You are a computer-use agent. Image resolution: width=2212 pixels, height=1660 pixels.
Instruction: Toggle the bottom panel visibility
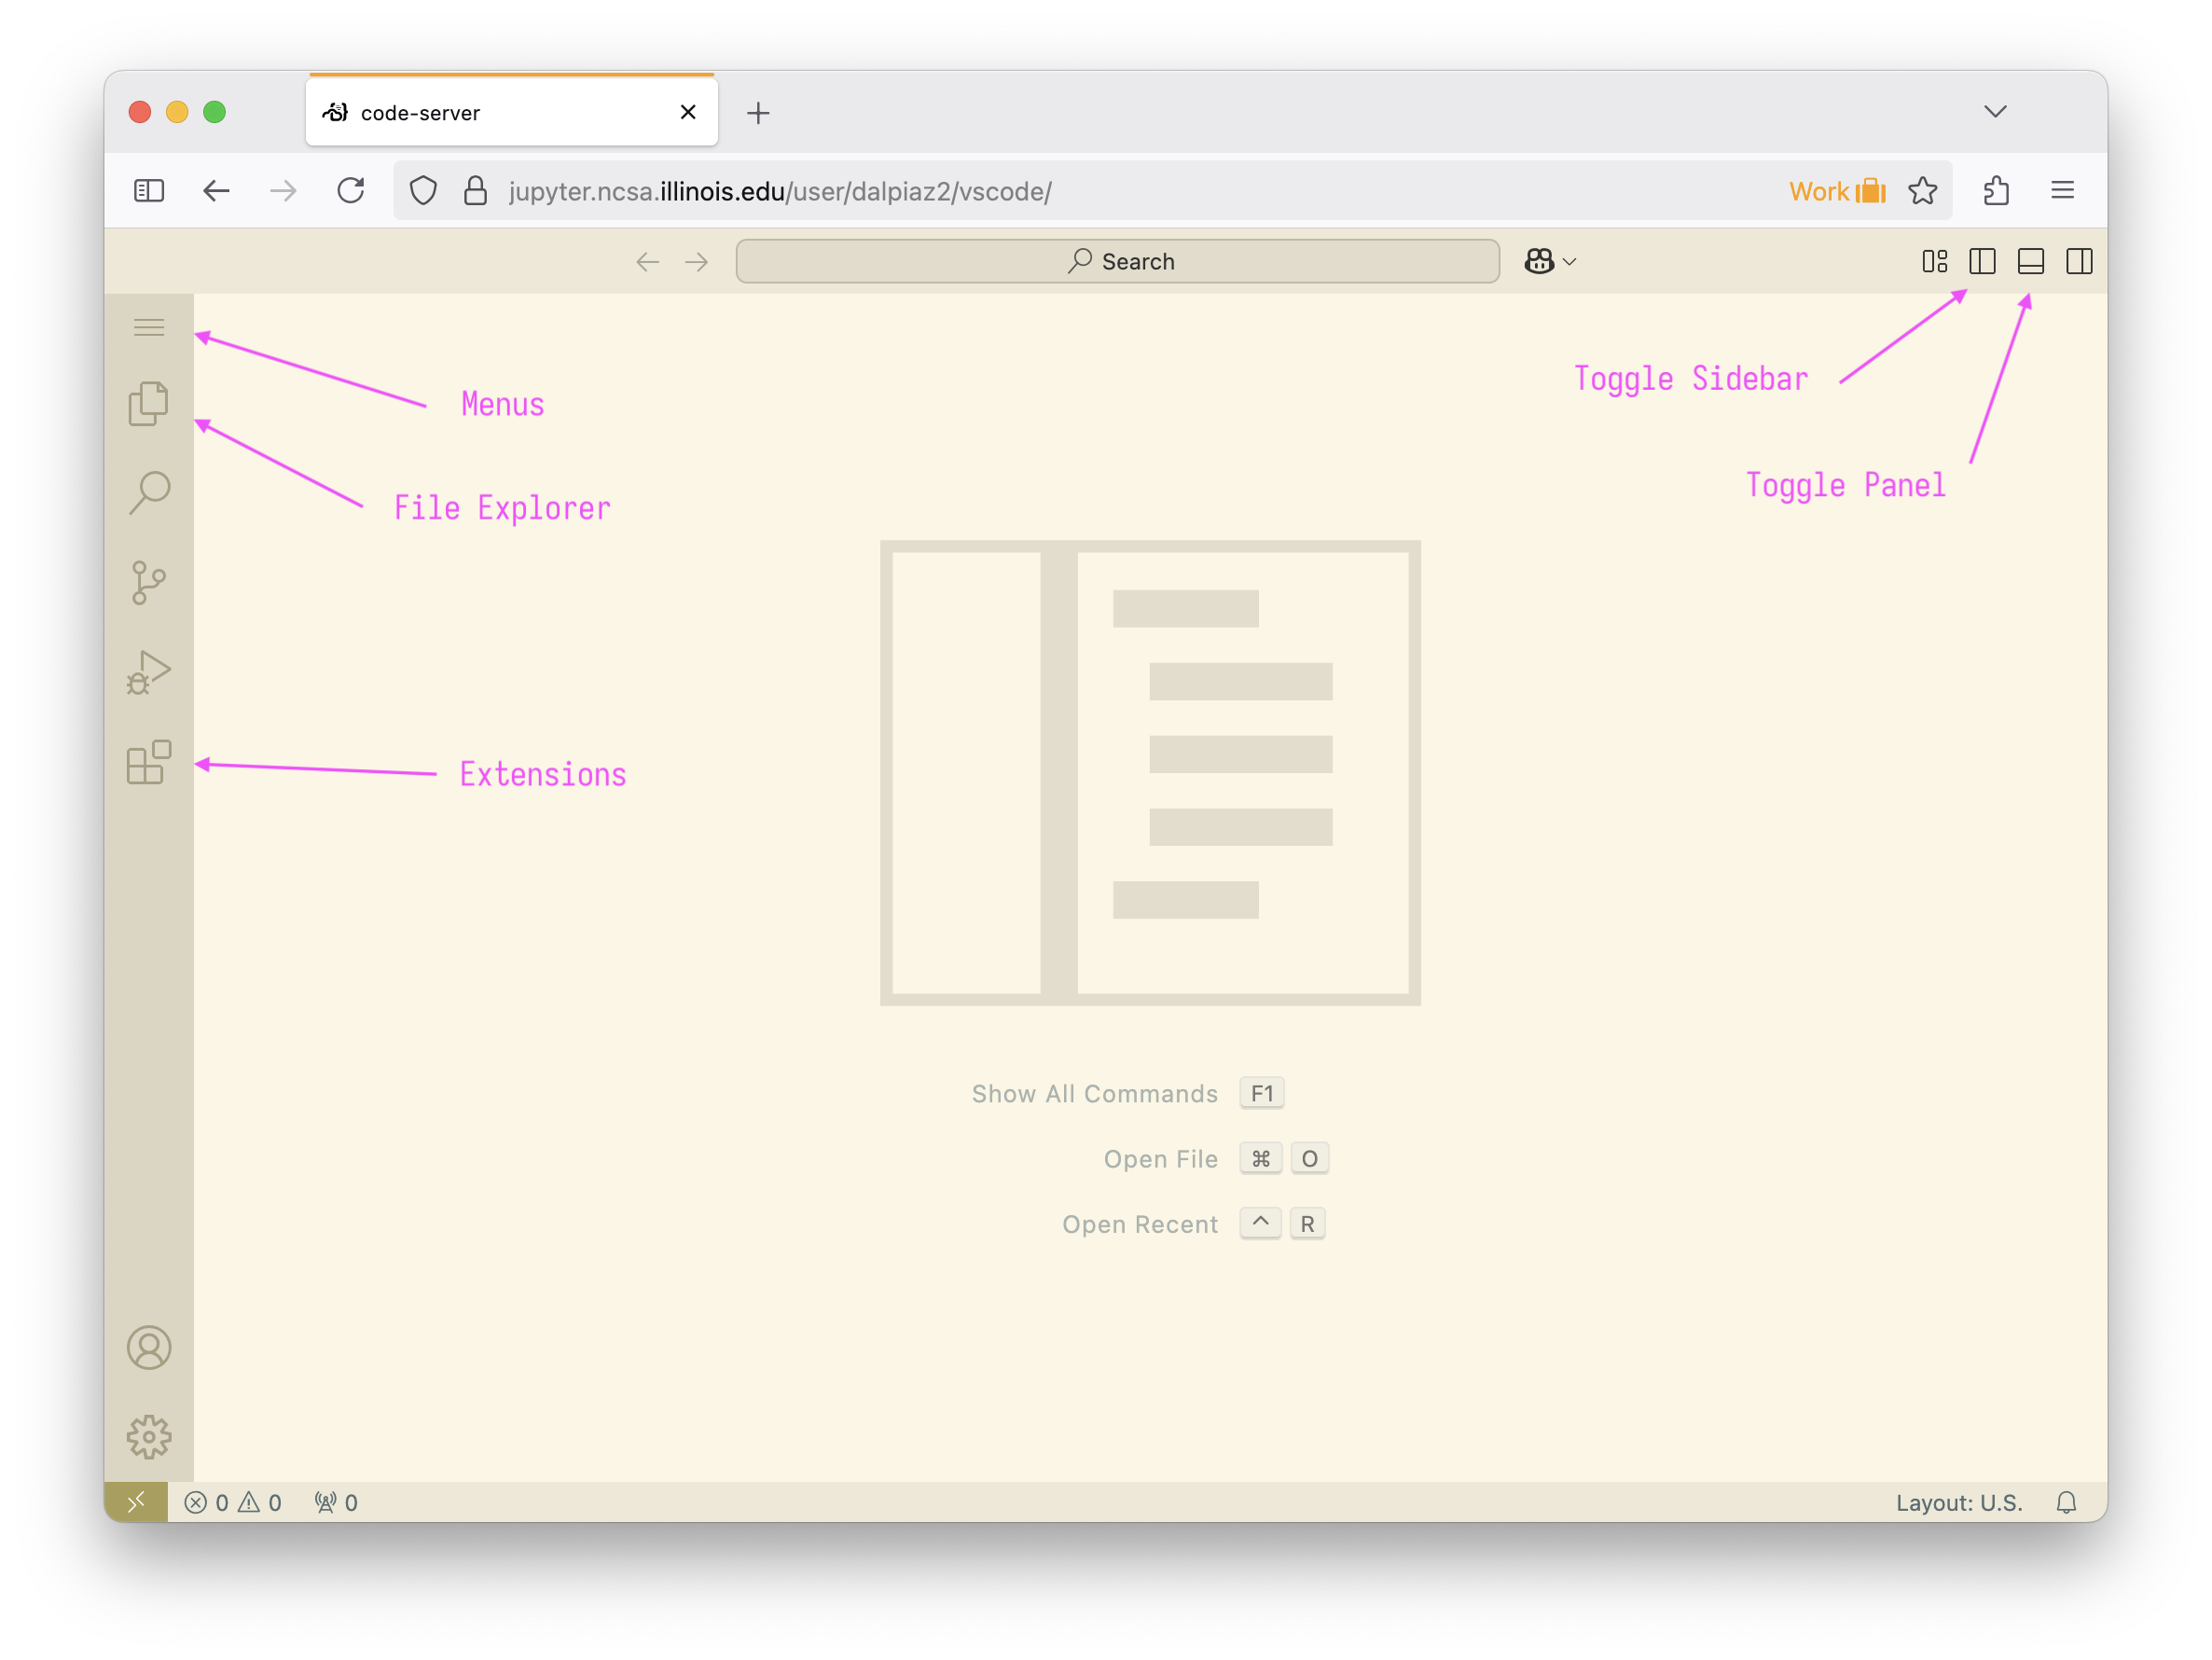[2030, 261]
